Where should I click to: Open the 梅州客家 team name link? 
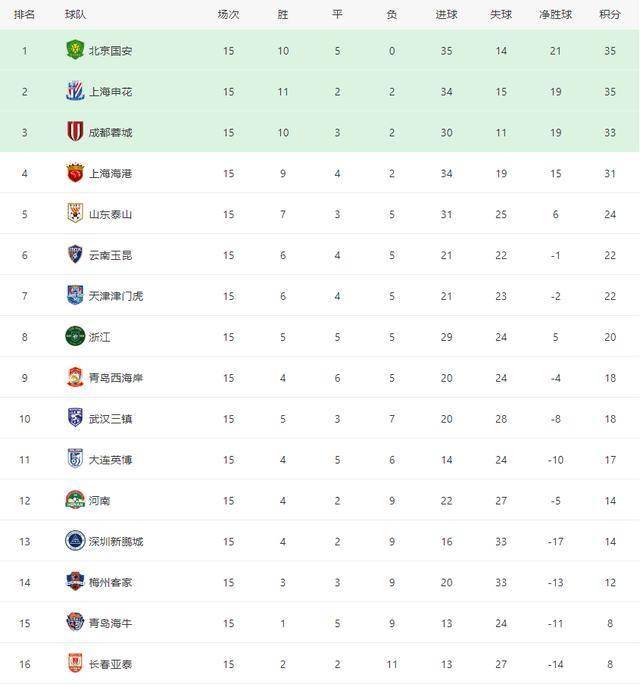tap(110, 582)
